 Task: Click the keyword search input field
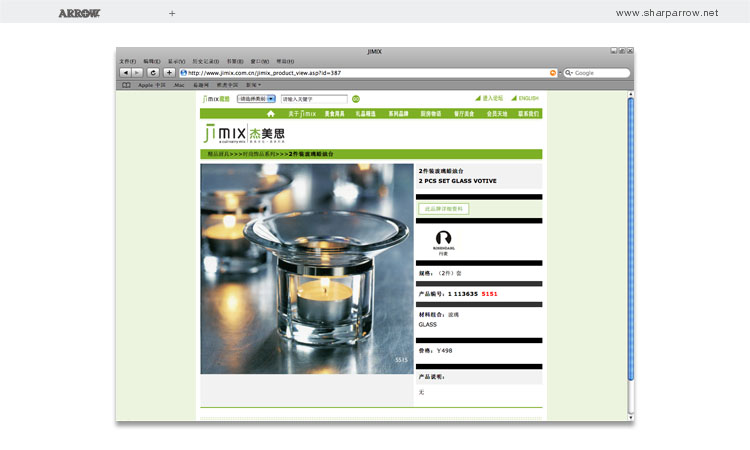tap(314, 99)
